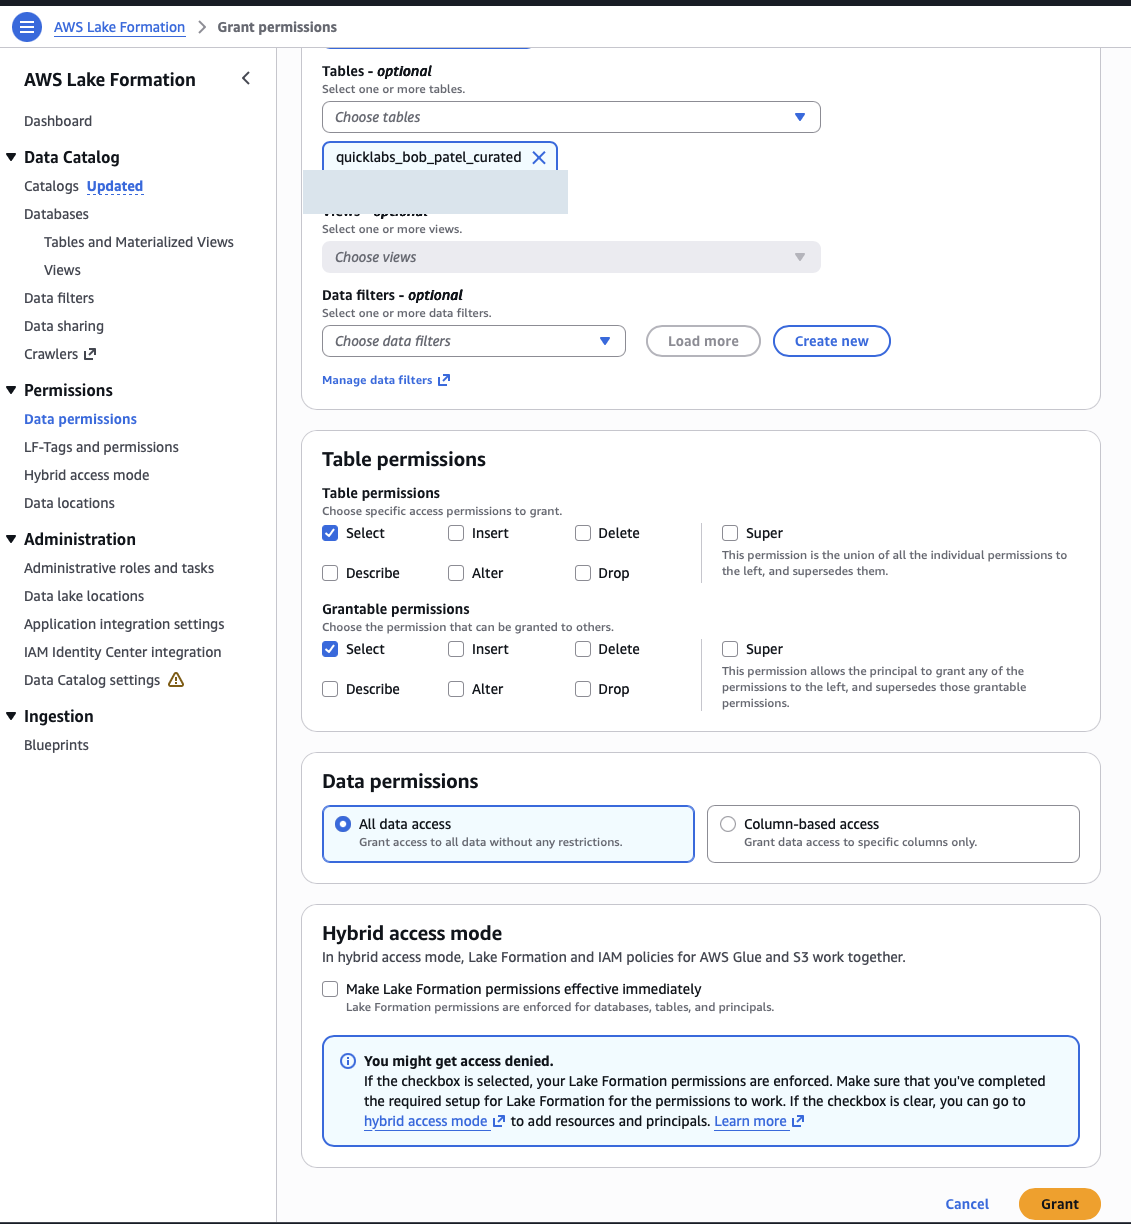Open IAM Identity Center integration
The height and width of the screenshot is (1224, 1131).
pyautogui.click(x=123, y=652)
